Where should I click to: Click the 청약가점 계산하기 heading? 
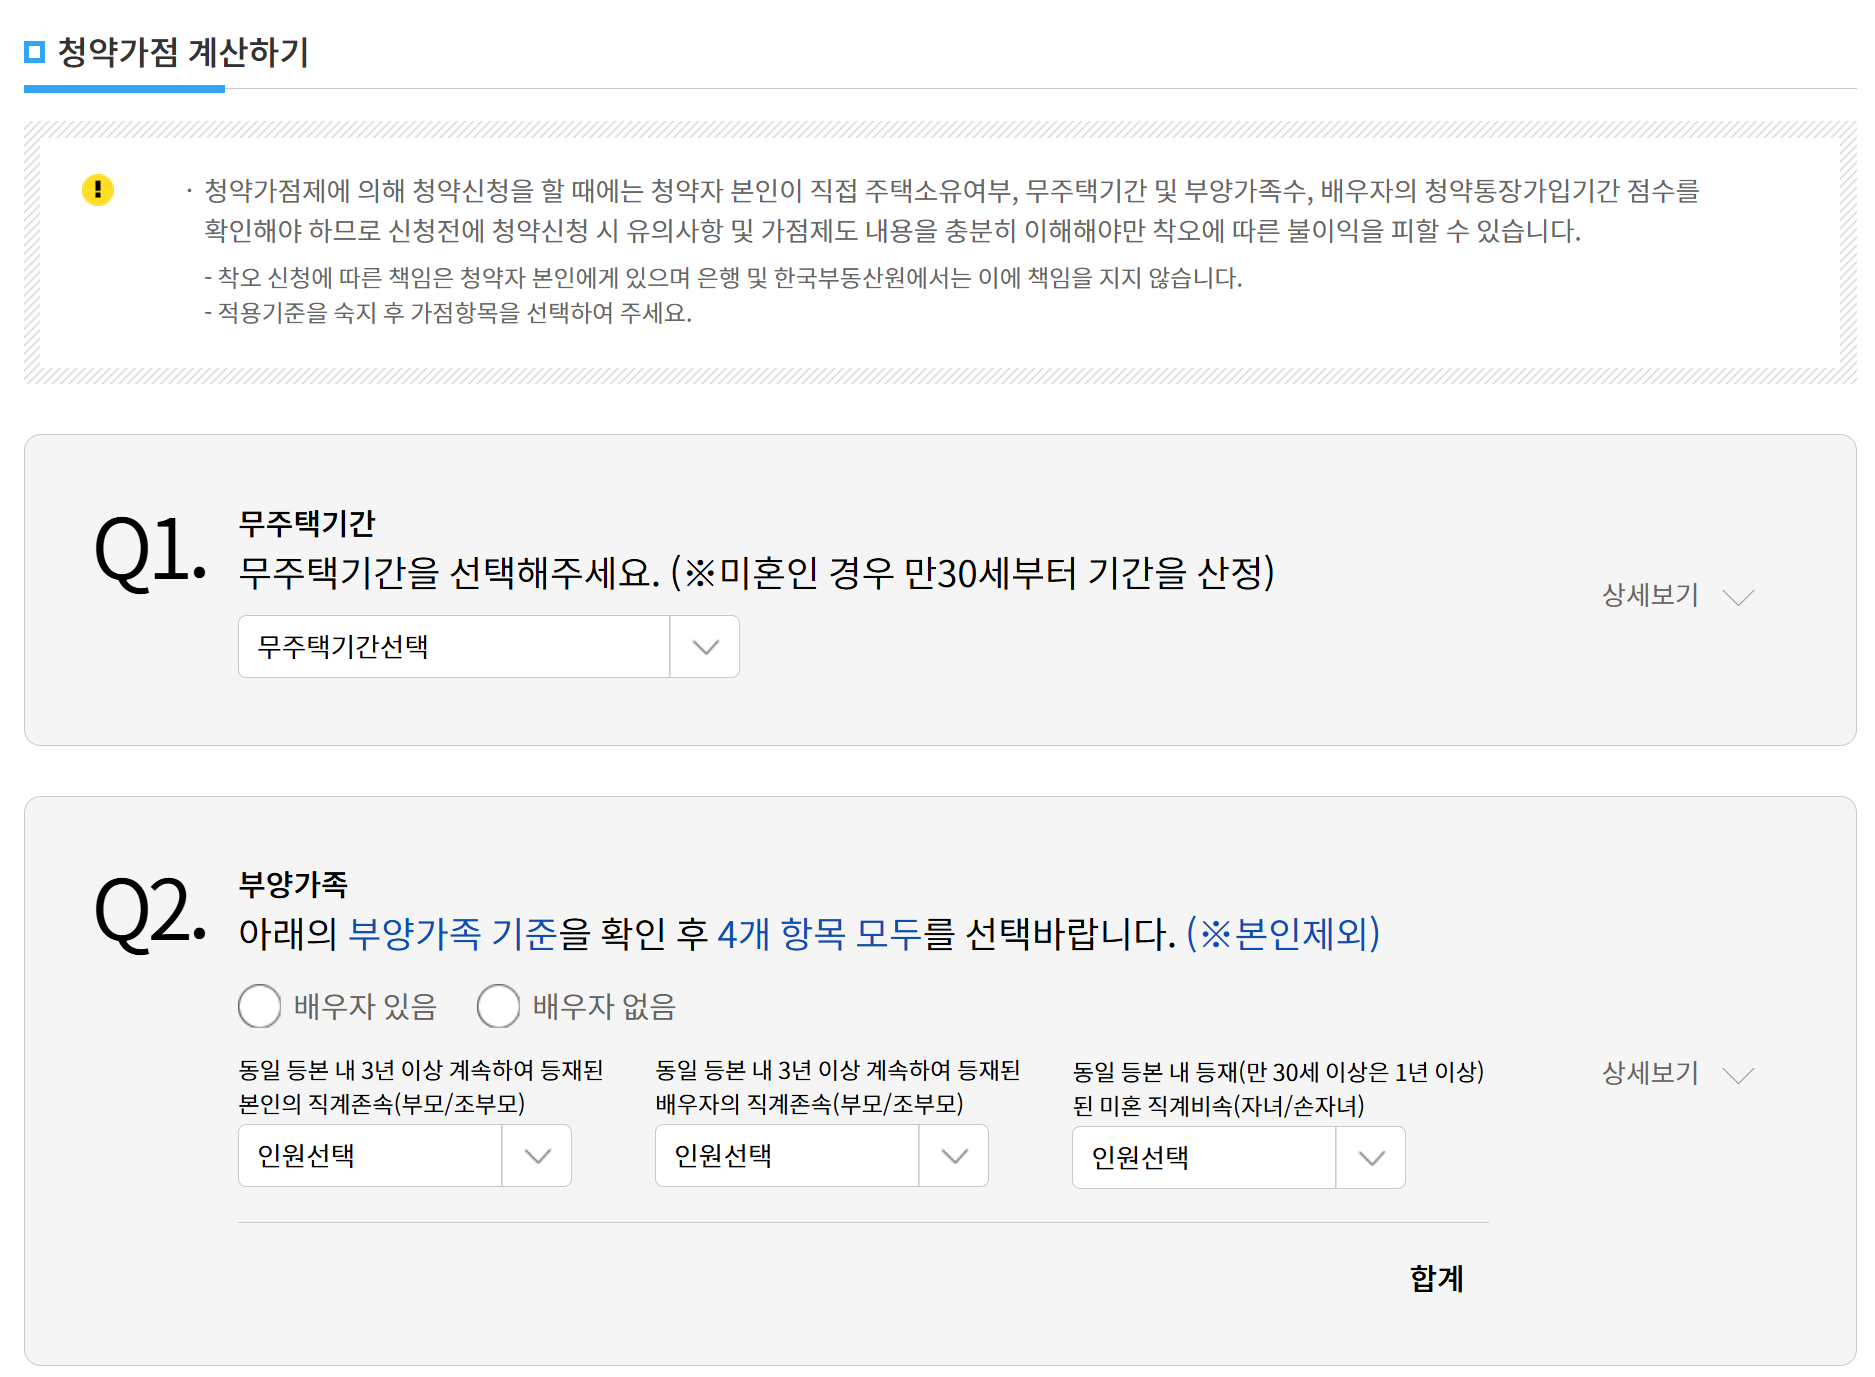(x=184, y=52)
